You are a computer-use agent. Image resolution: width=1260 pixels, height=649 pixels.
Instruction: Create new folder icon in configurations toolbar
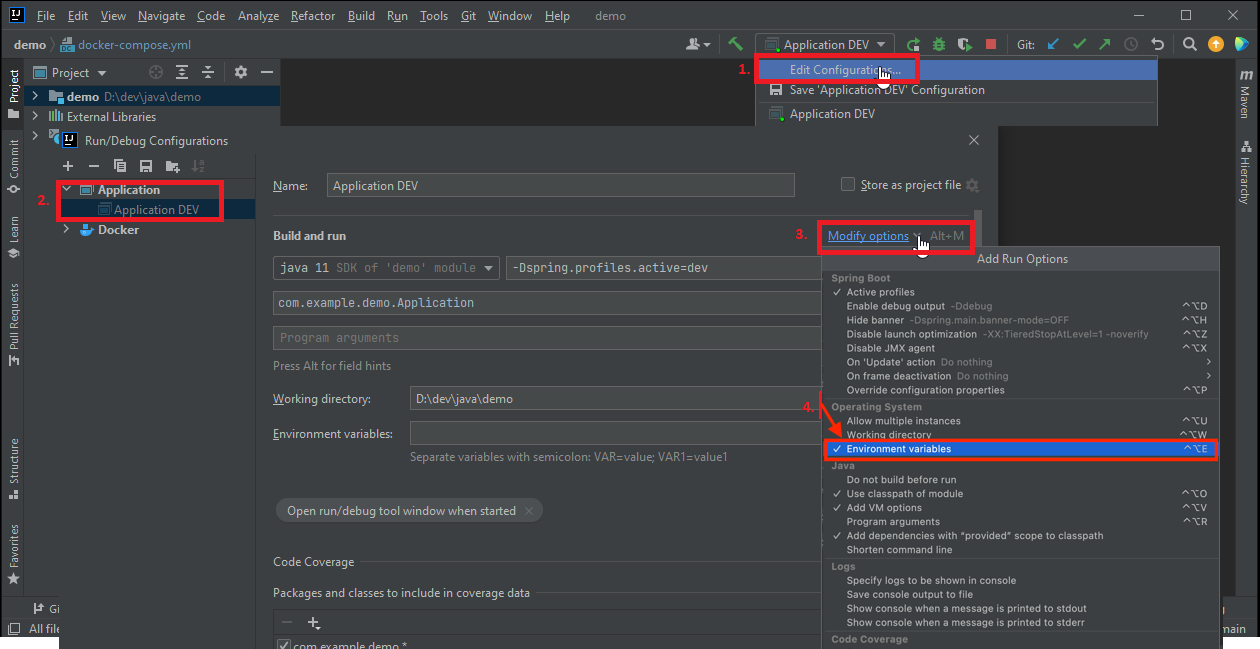[173, 166]
